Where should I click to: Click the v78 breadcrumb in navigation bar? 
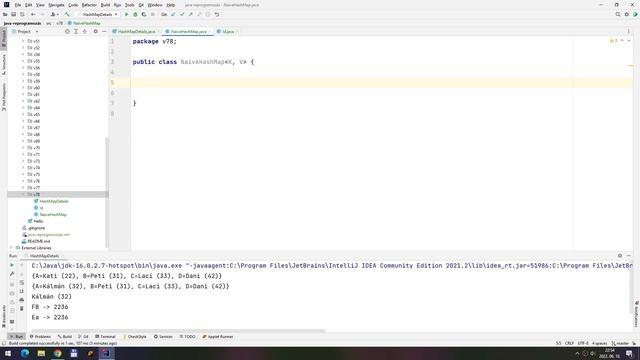(x=60, y=23)
